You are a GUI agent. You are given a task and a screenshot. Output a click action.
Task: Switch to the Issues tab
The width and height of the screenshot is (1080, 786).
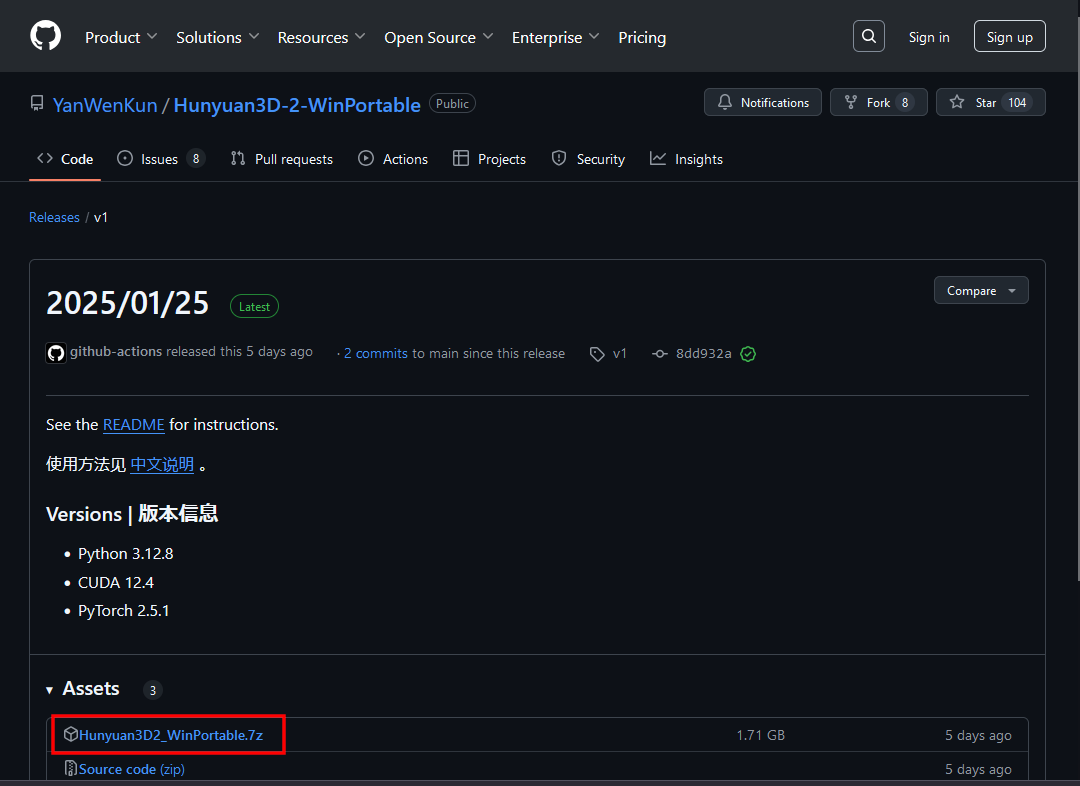tap(156, 158)
